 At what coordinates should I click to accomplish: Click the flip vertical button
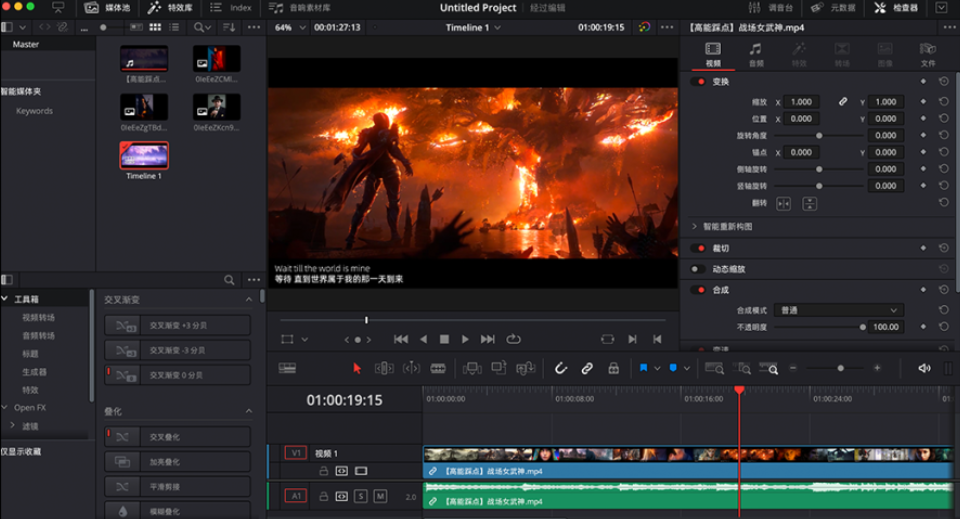click(809, 204)
